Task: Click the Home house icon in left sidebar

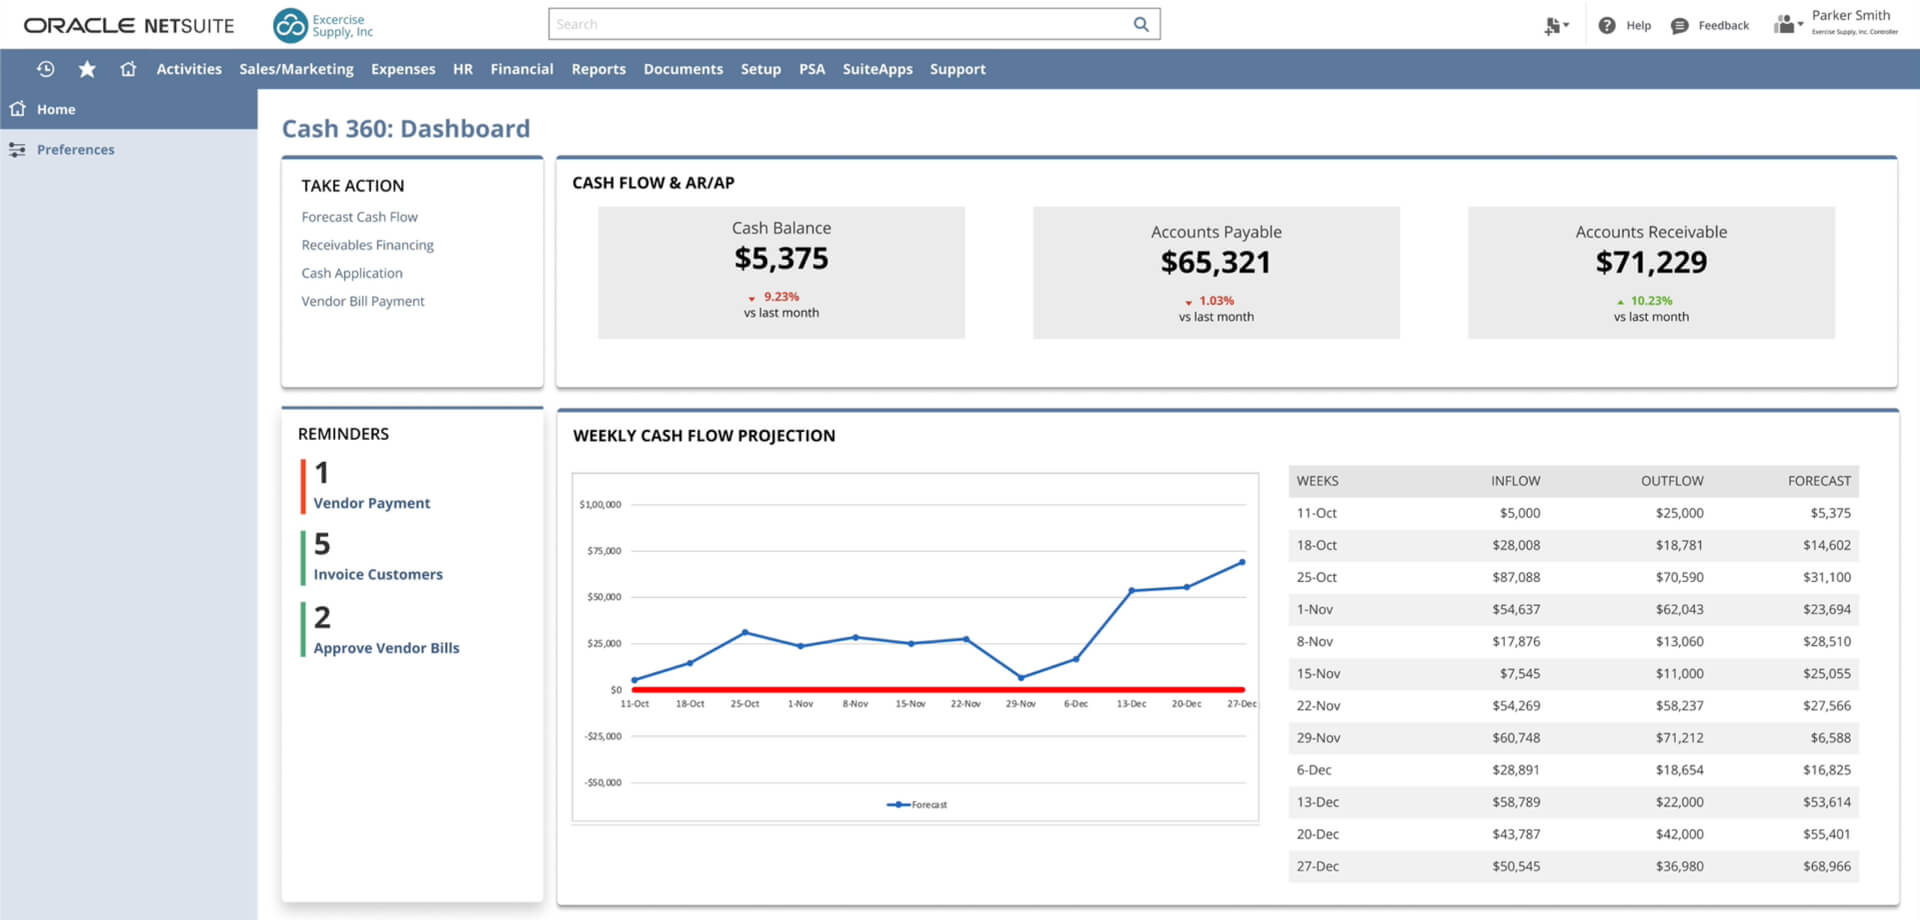Action: coord(17,109)
